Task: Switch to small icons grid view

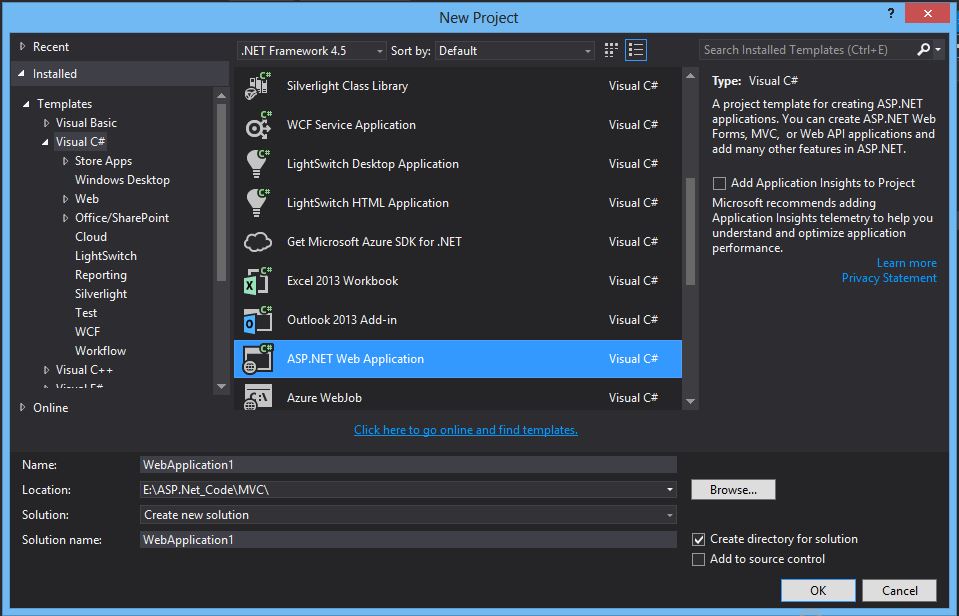Action: (611, 50)
